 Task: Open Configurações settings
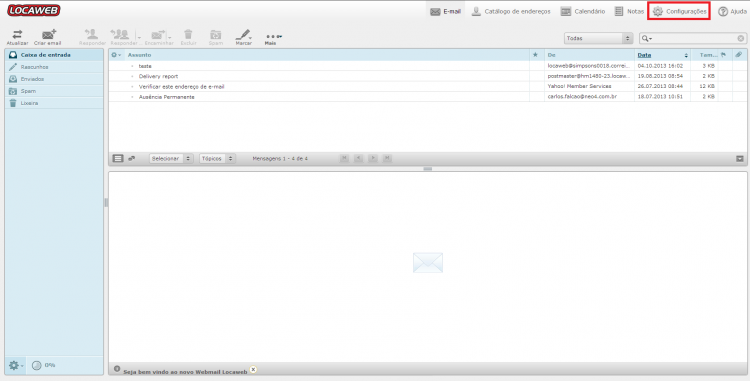679,11
